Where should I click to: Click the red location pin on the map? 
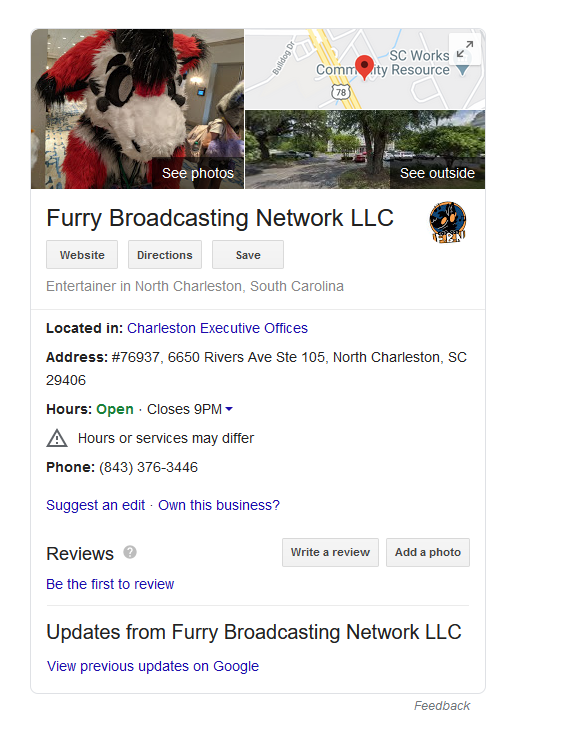point(364,67)
